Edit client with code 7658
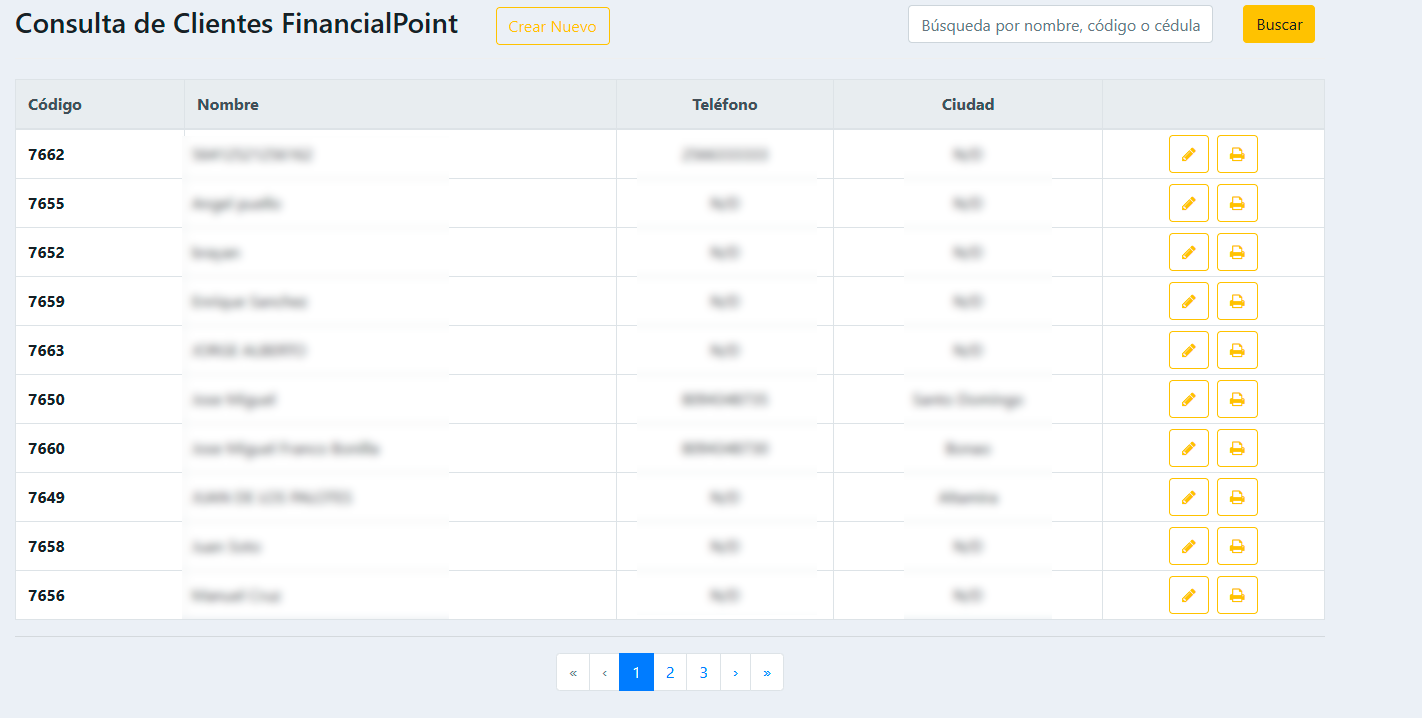This screenshot has width=1422, height=718. click(x=1188, y=546)
